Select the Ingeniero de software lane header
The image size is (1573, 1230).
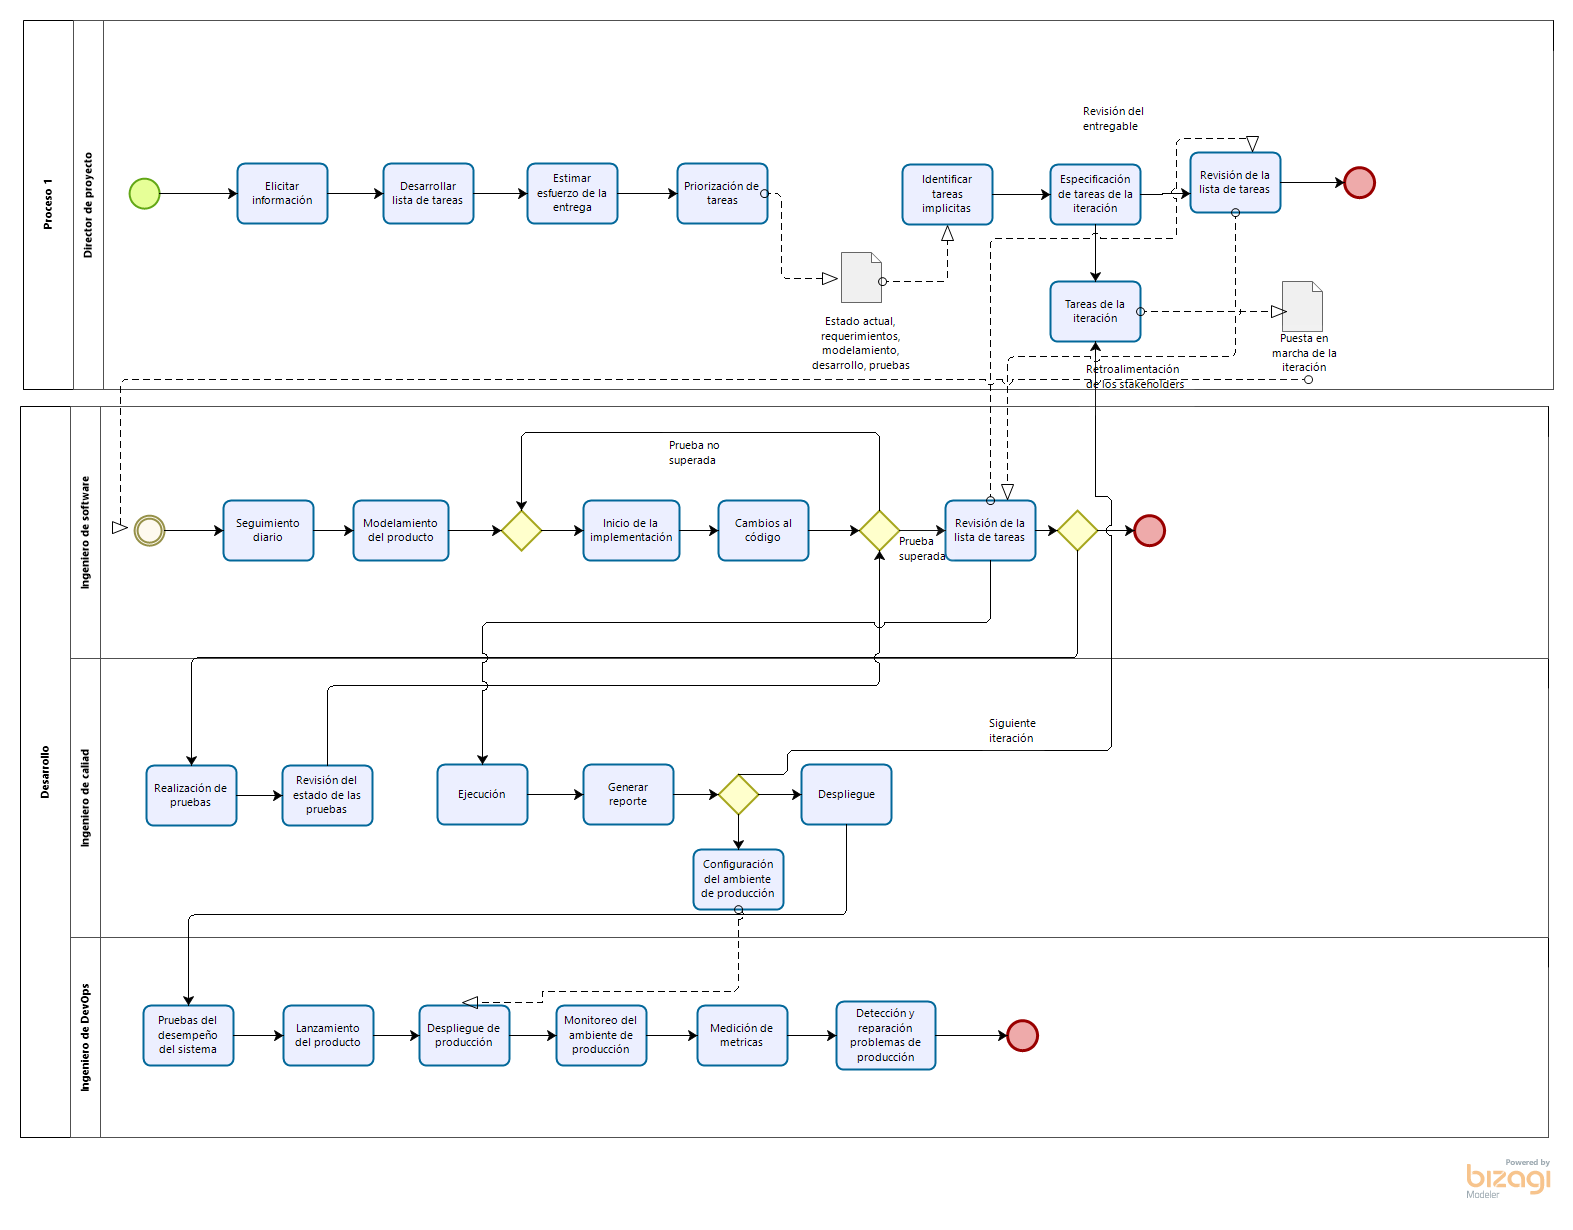coord(85,532)
